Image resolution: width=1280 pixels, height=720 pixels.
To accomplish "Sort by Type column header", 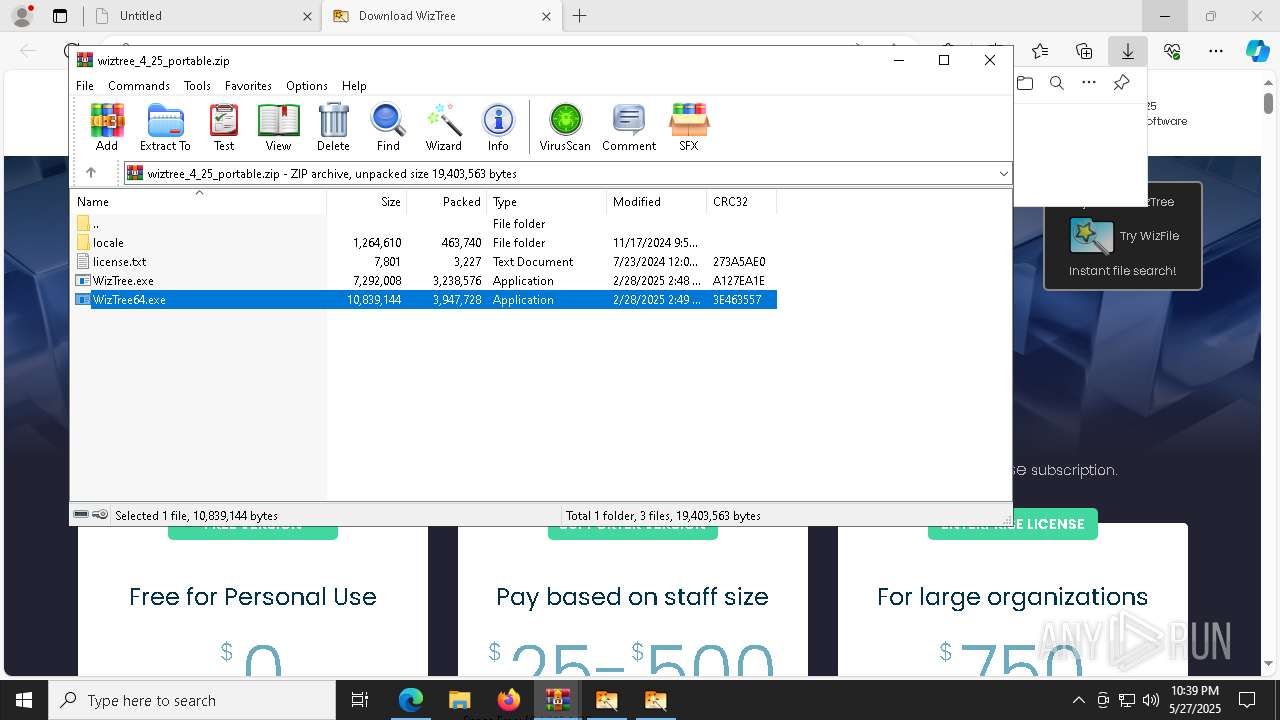I will tap(546, 202).
